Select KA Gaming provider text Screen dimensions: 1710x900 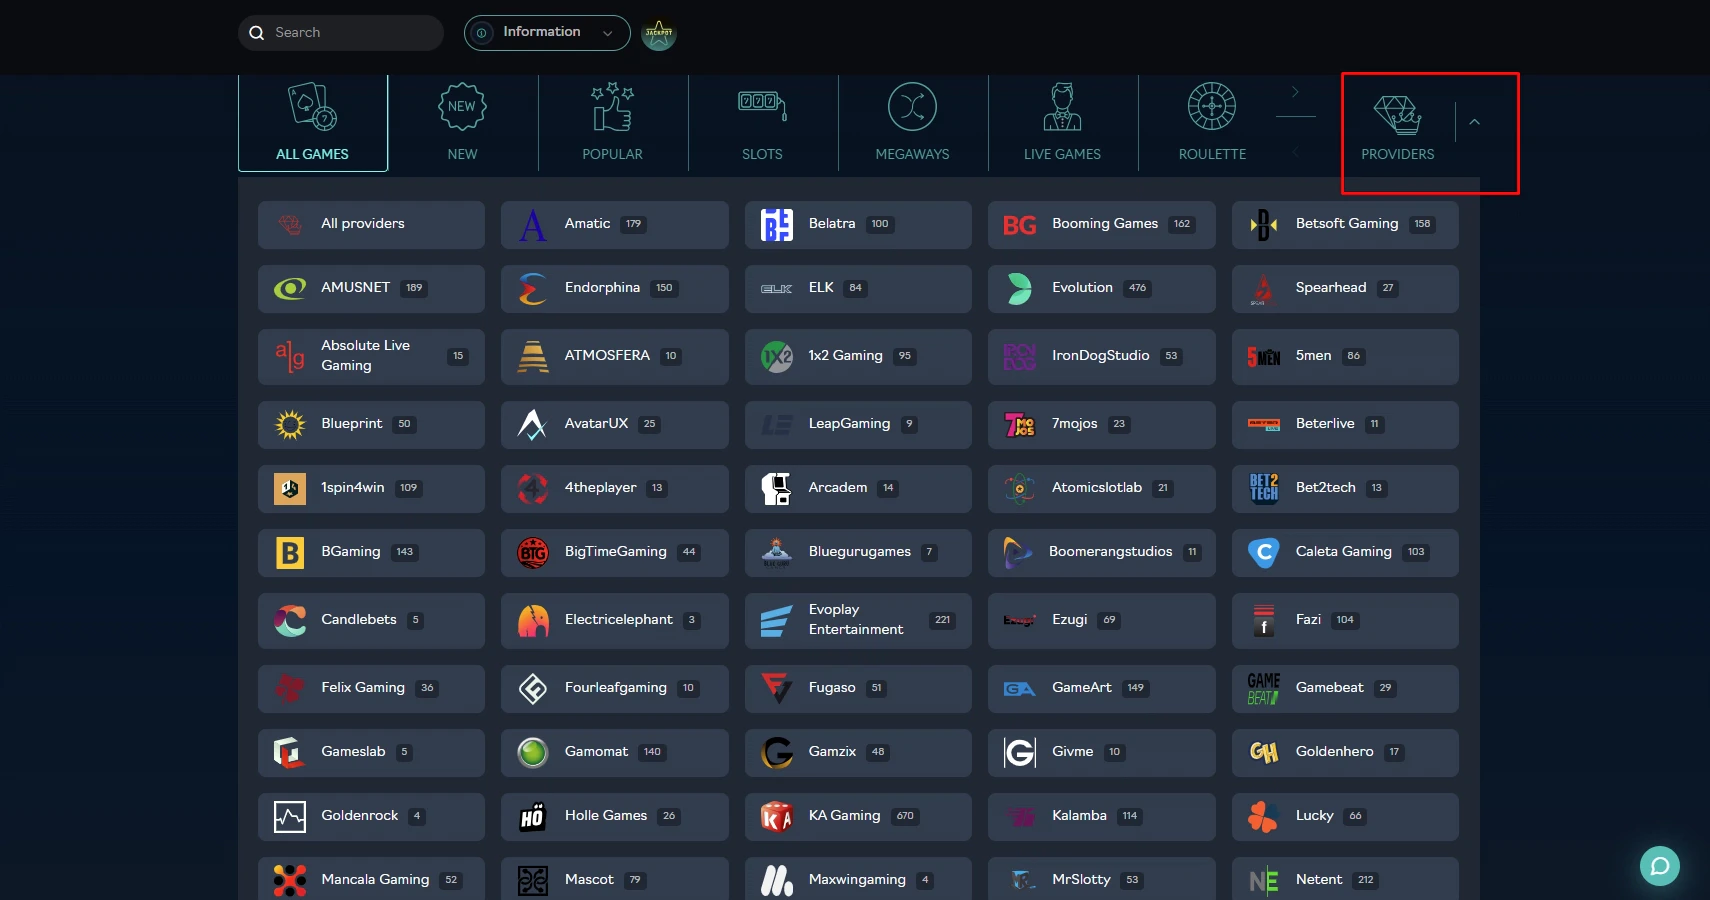[845, 815]
